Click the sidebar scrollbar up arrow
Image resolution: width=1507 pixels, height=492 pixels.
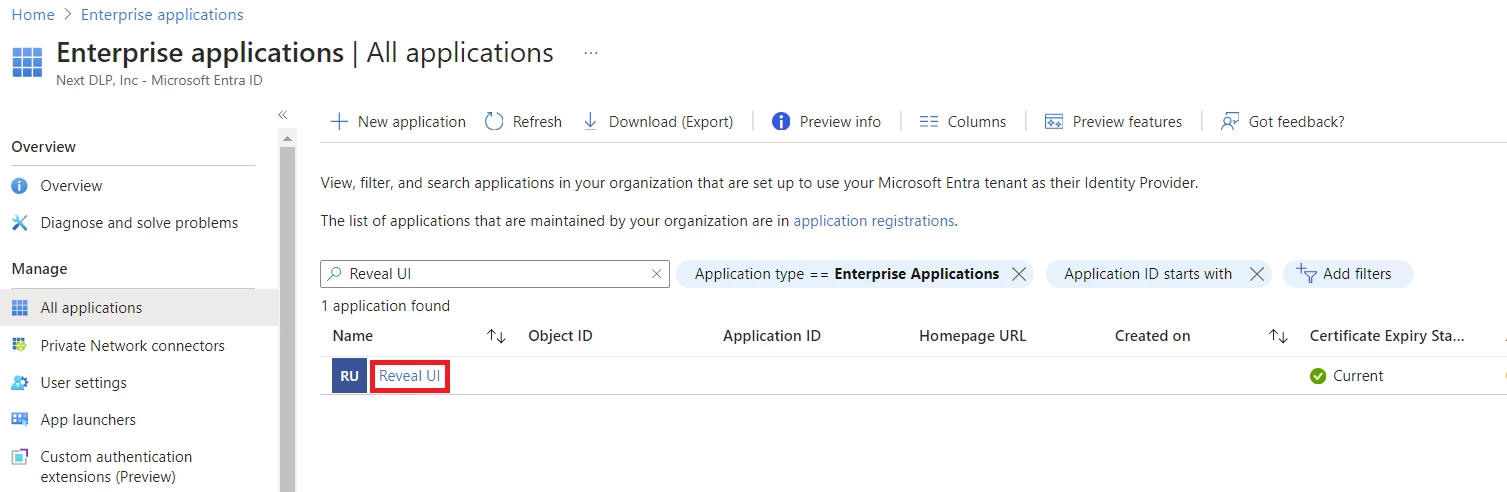coord(288,138)
